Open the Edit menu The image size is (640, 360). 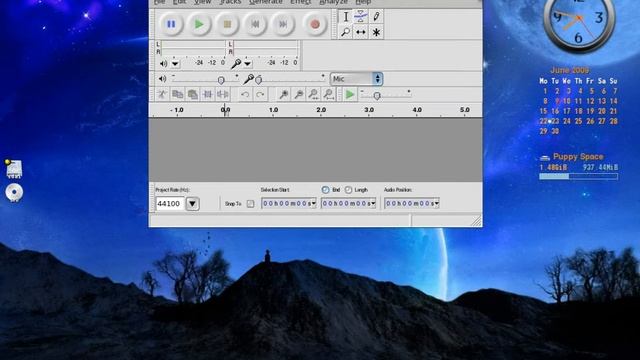(x=179, y=2)
